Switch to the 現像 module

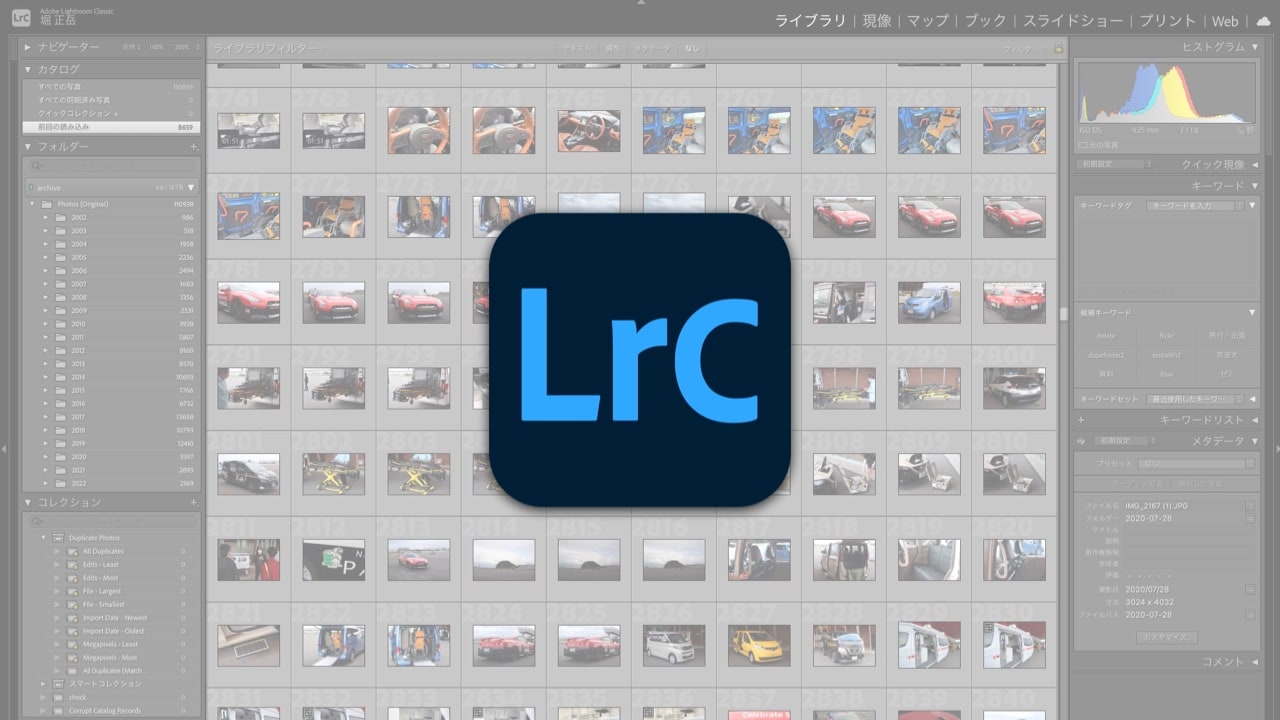(877, 20)
